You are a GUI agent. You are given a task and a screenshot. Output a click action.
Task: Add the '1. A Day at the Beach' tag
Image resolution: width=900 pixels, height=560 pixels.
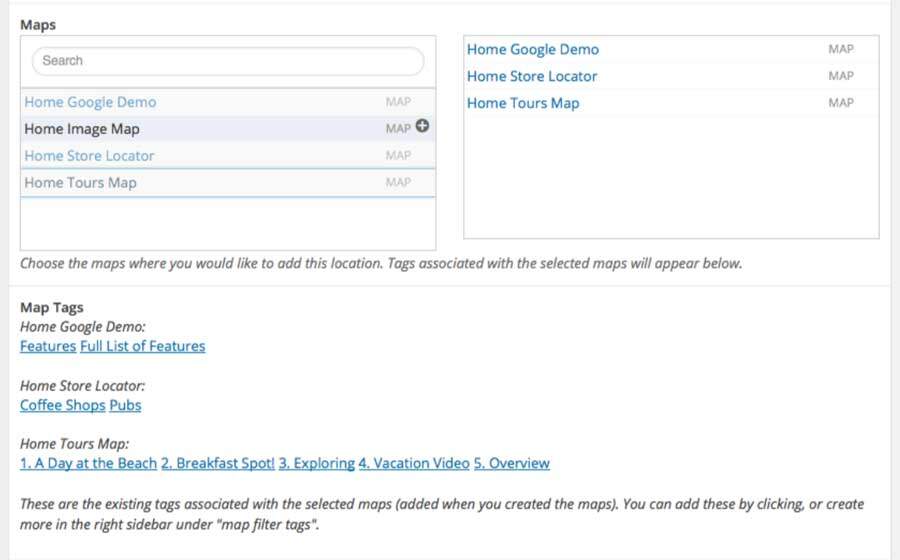[88, 463]
